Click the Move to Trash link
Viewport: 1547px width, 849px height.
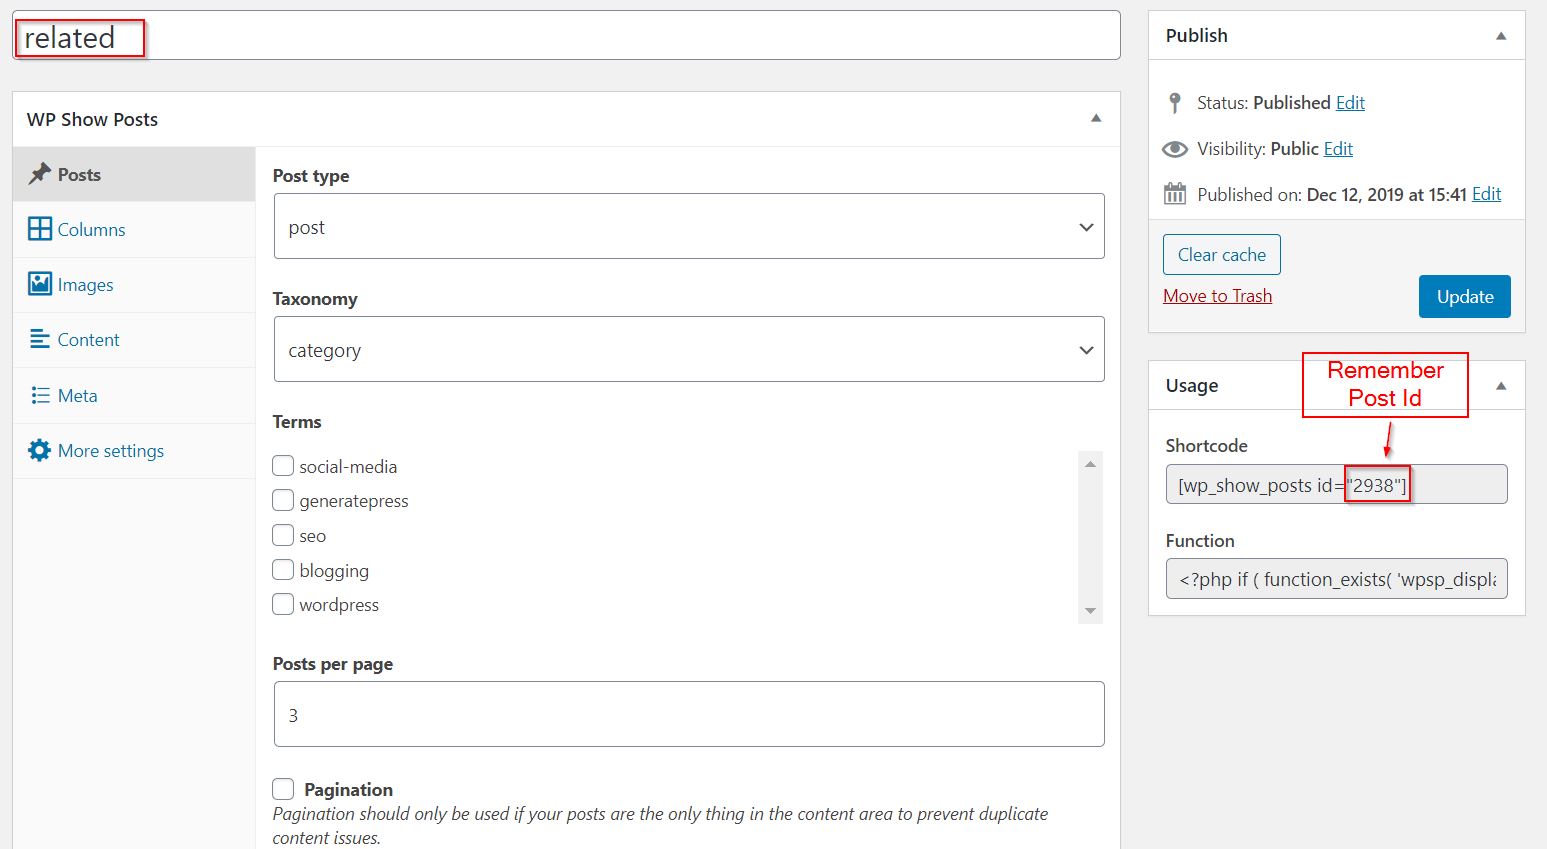point(1217,295)
